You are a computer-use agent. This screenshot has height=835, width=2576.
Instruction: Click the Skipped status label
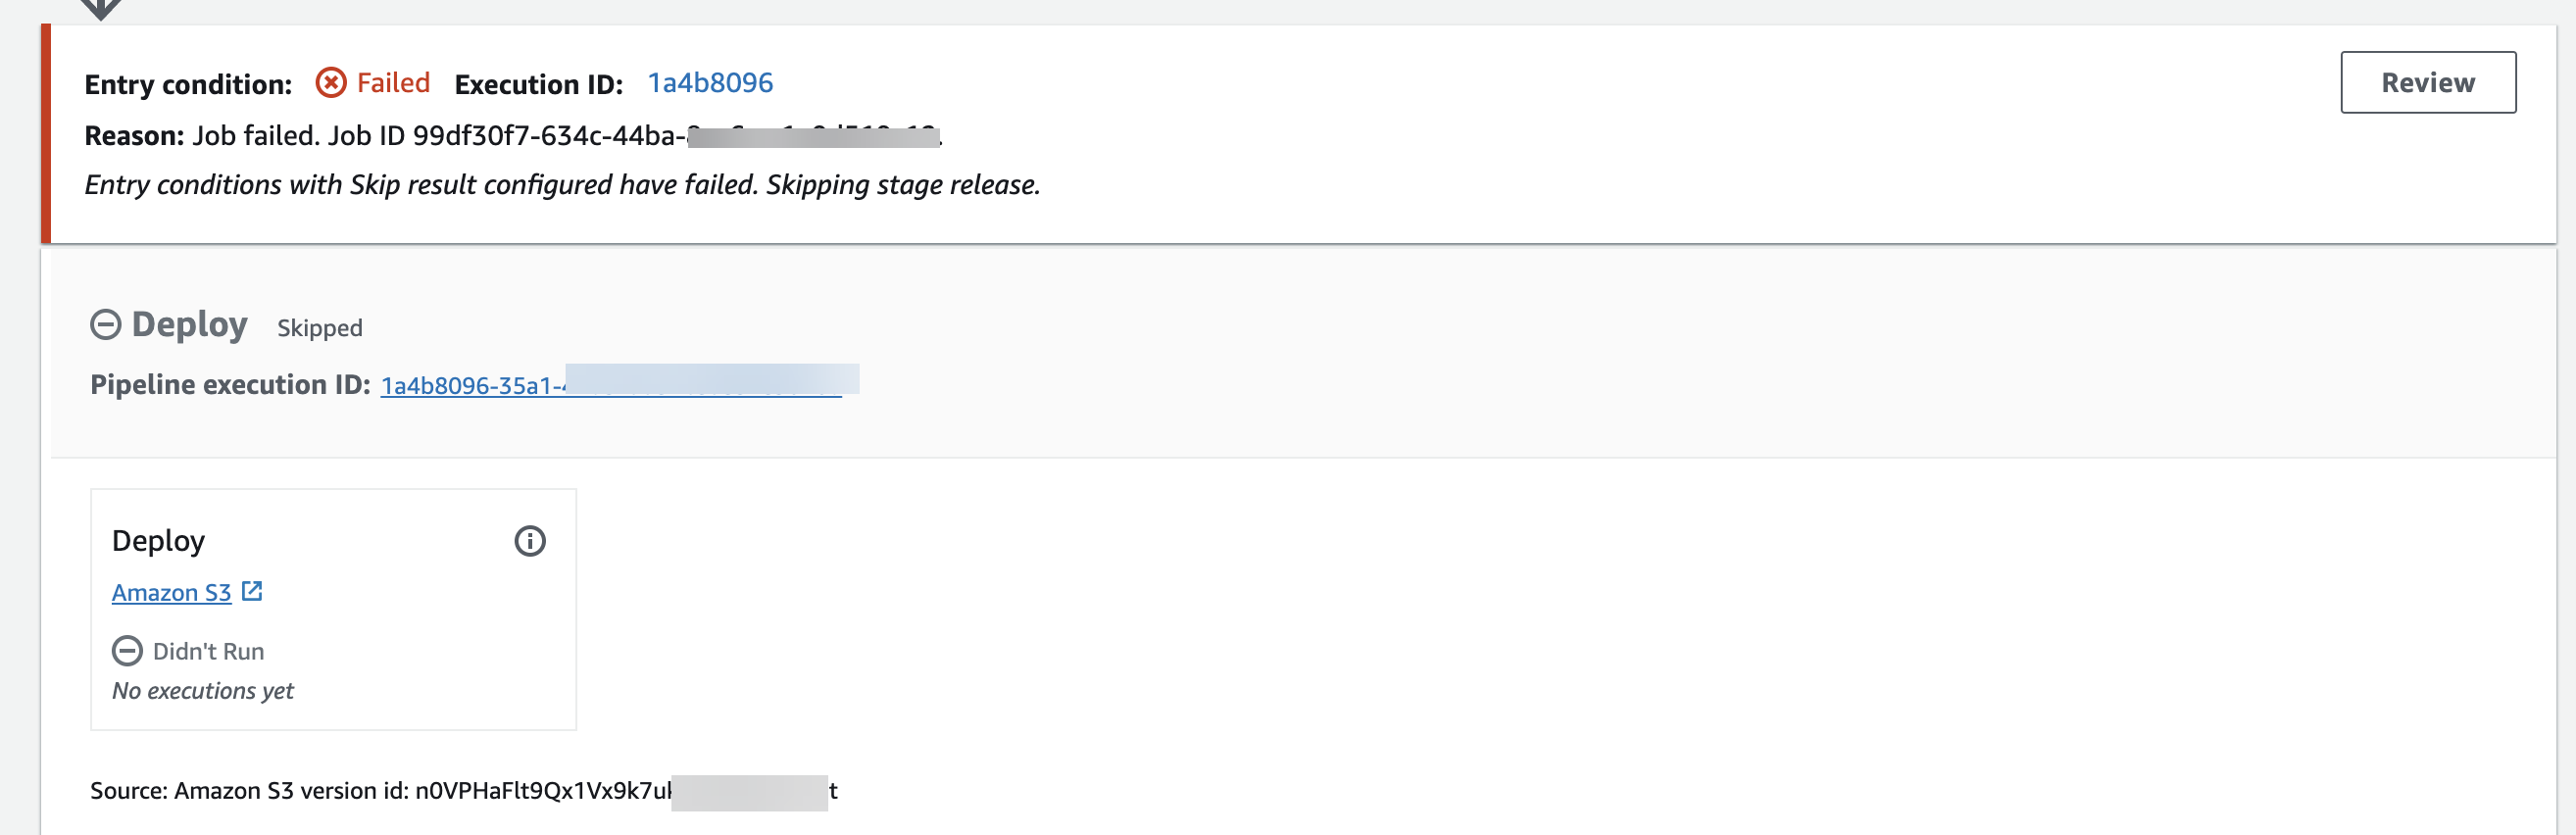coord(318,327)
